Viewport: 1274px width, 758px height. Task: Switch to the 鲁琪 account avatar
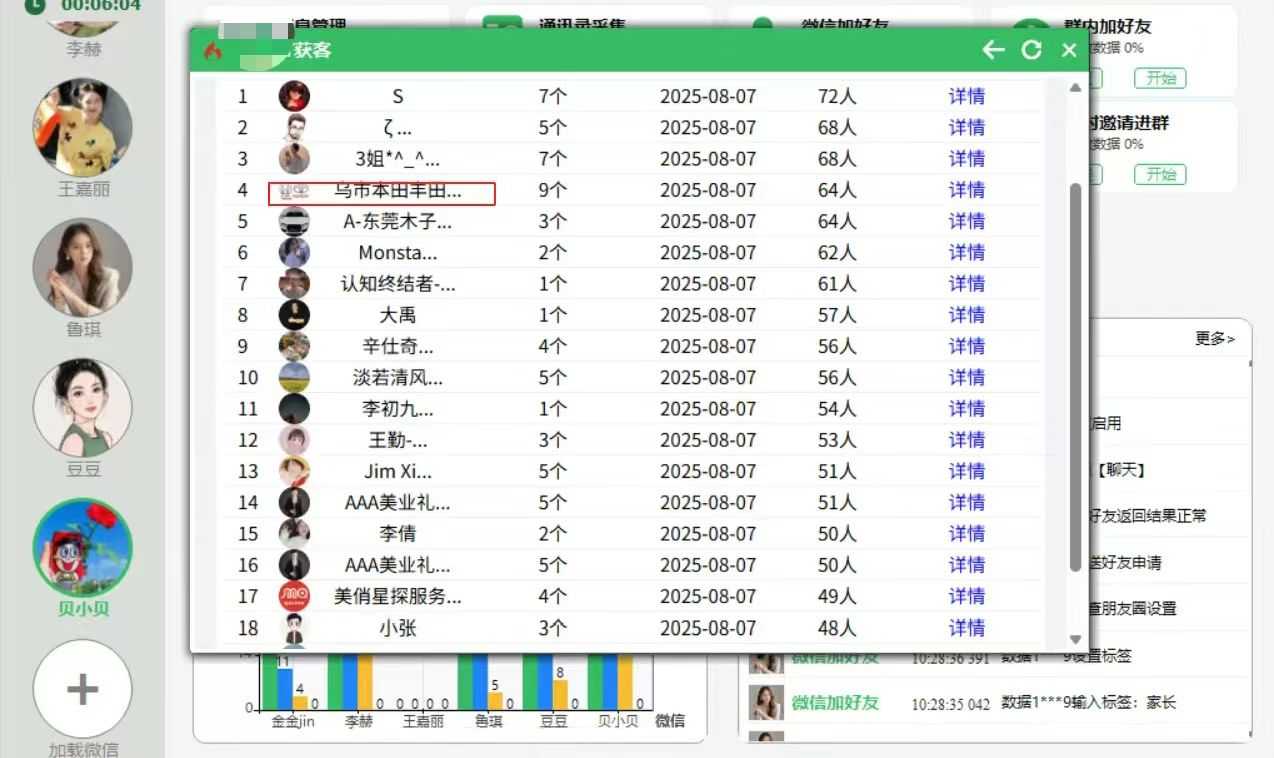pyautogui.click(x=83, y=268)
